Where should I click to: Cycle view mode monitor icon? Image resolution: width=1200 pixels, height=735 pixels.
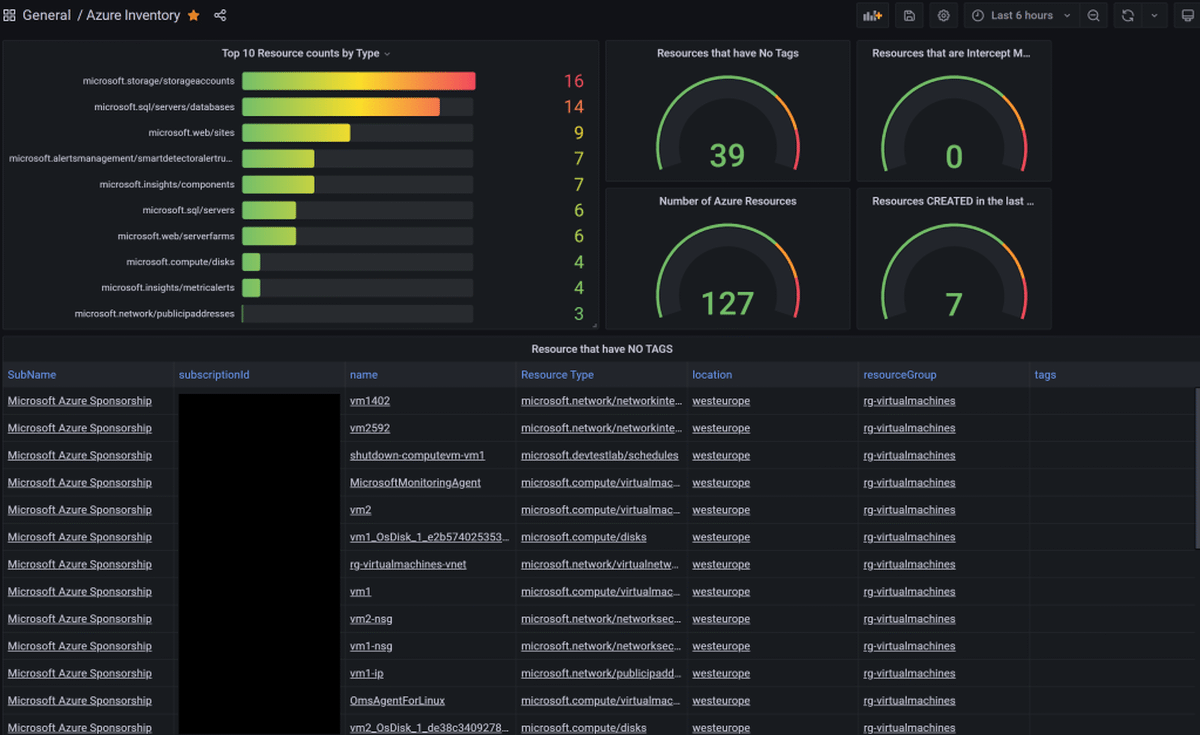(x=1187, y=15)
